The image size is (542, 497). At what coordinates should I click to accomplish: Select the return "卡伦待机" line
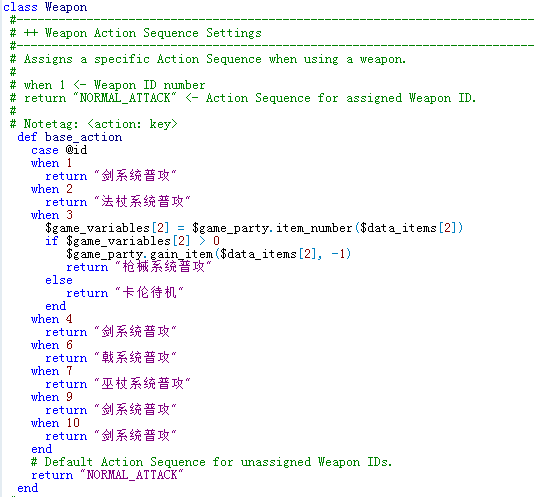coord(125,293)
